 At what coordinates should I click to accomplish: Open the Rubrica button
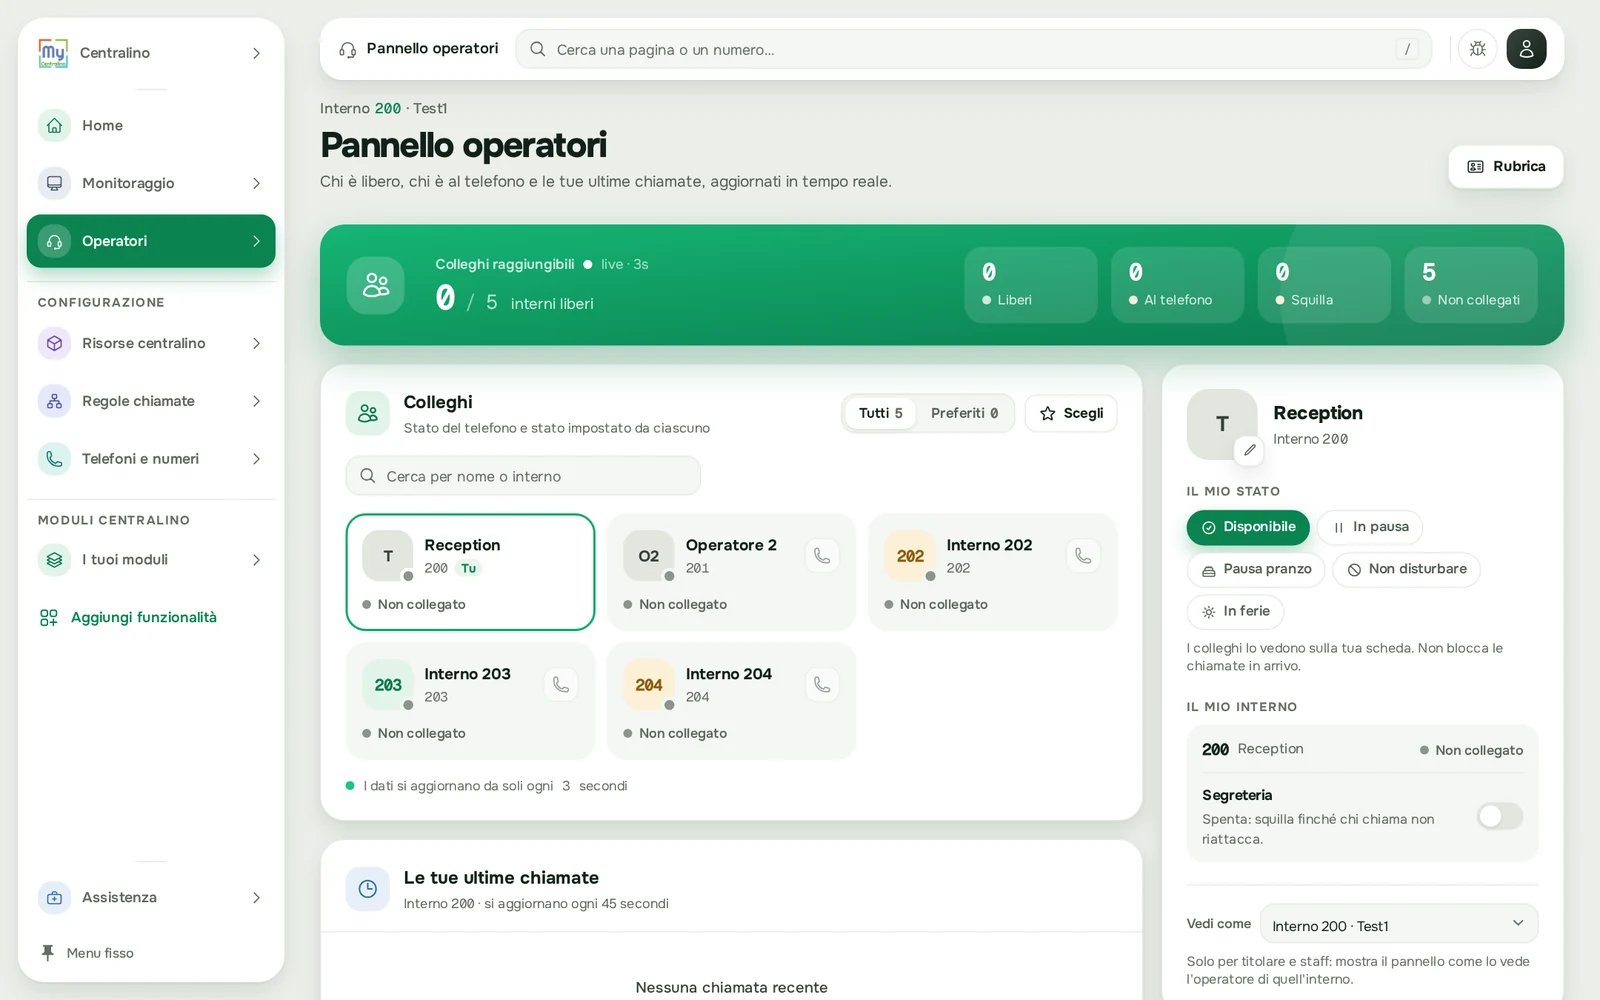click(x=1506, y=167)
